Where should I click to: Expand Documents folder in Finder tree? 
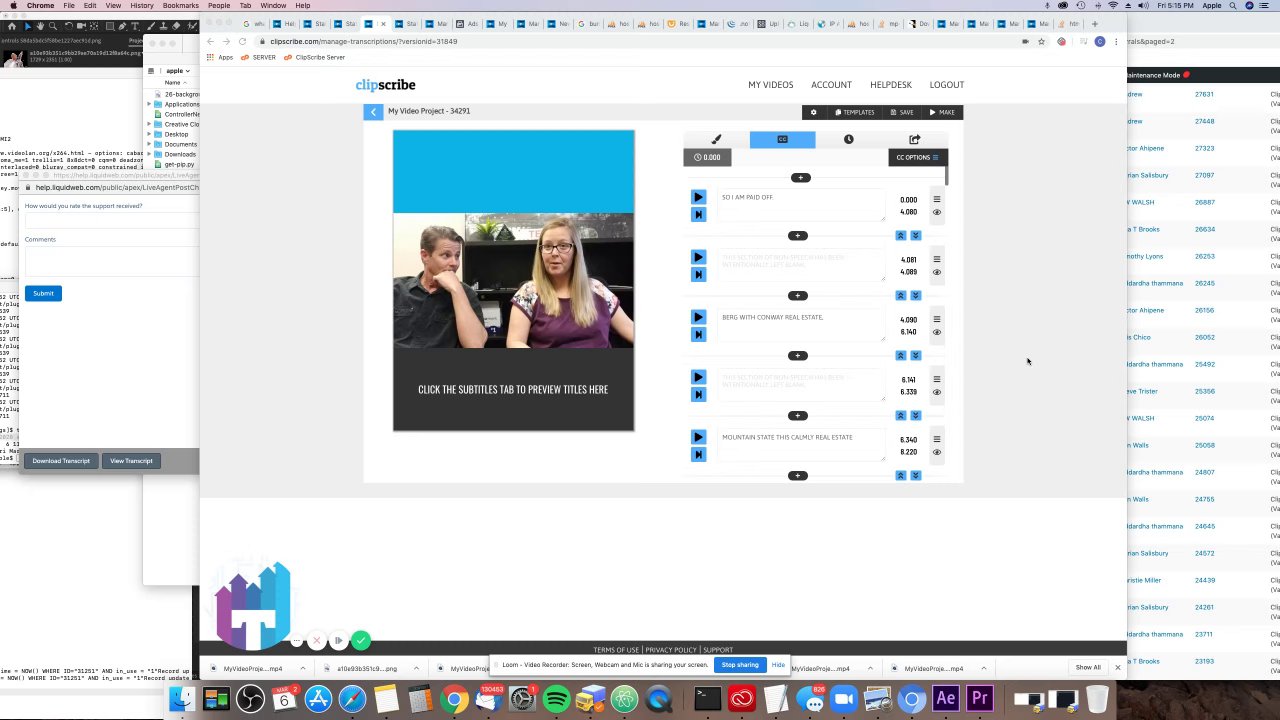pos(149,144)
